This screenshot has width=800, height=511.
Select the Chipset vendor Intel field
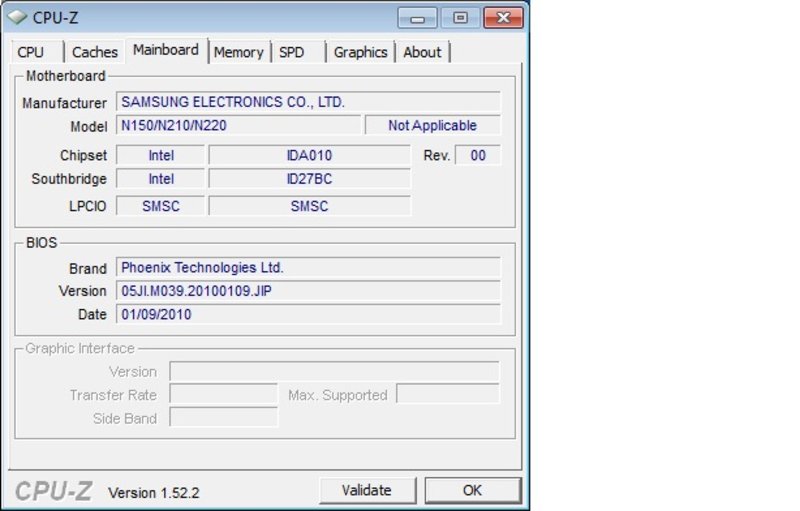coord(161,156)
